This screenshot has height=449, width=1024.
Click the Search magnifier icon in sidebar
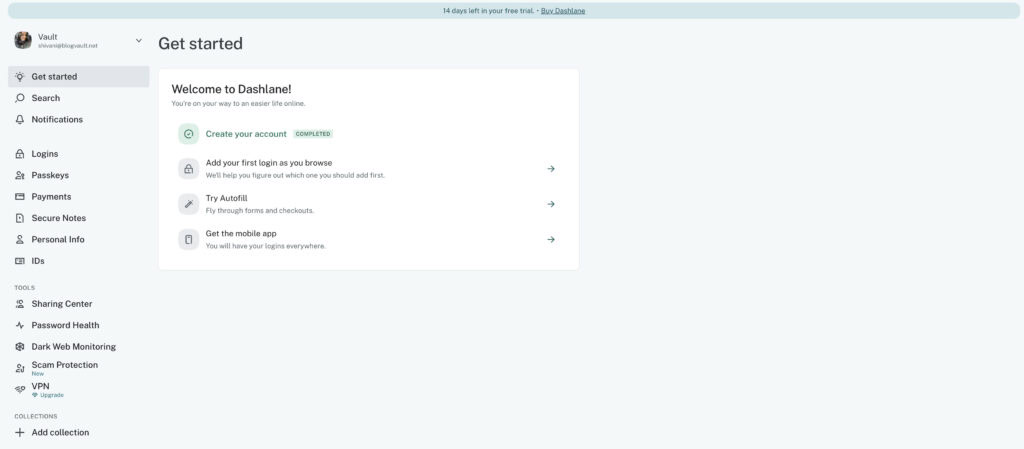tap(20, 98)
